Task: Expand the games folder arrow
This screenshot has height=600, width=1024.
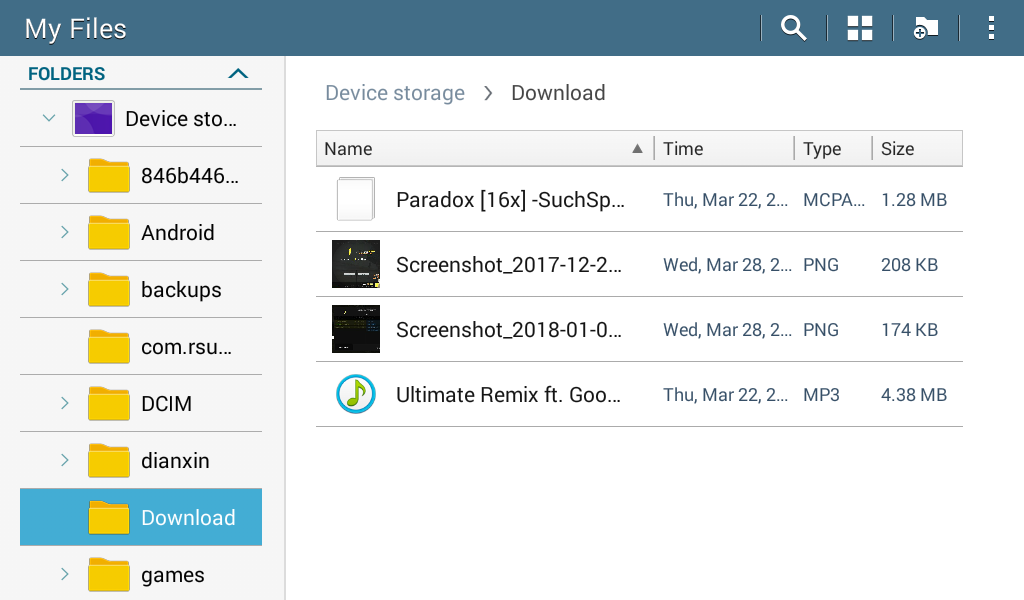Action: (x=65, y=574)
